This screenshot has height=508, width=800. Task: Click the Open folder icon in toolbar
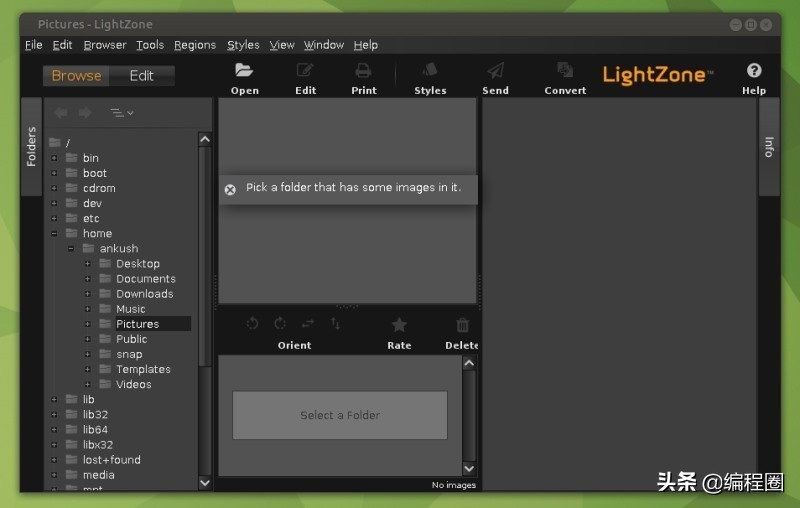coord(244,70)
